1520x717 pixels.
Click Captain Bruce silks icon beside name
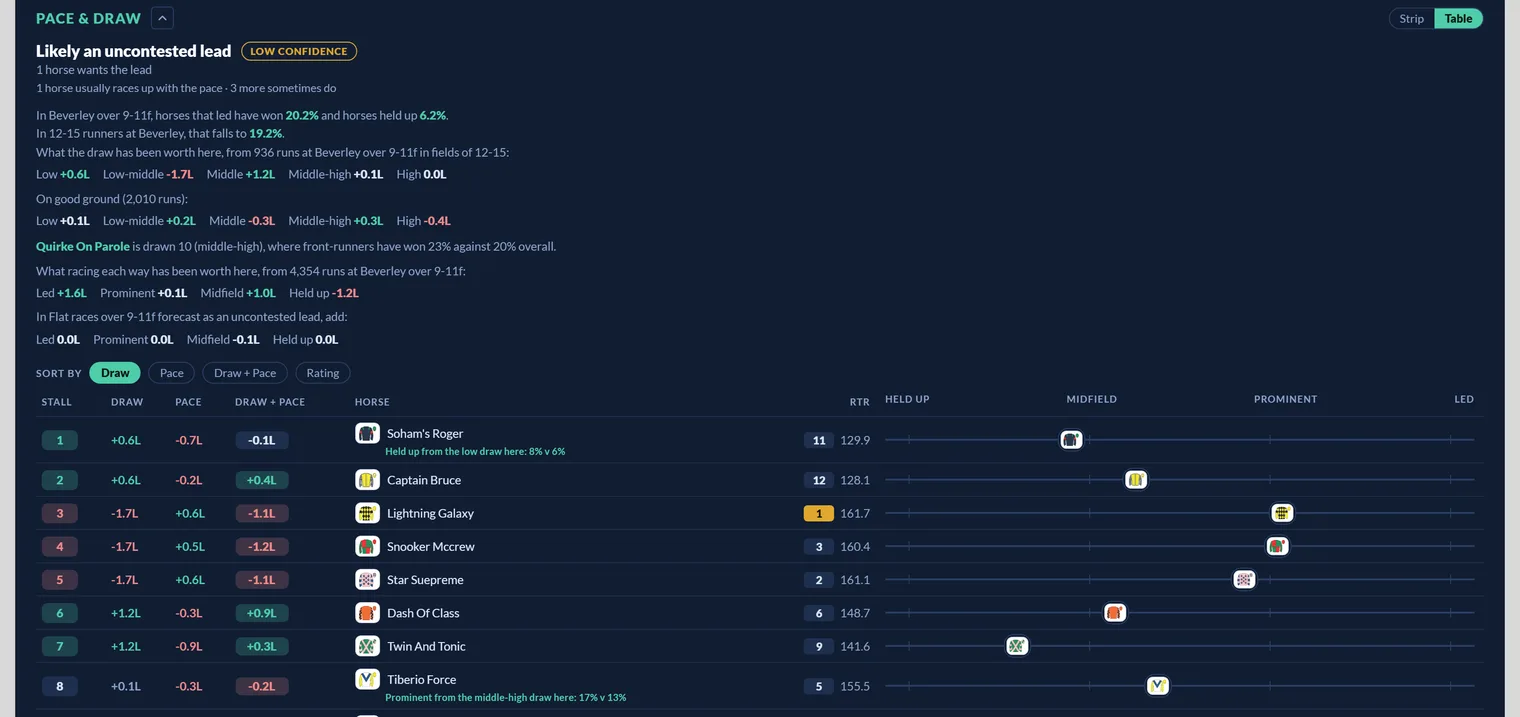[368, 480]
